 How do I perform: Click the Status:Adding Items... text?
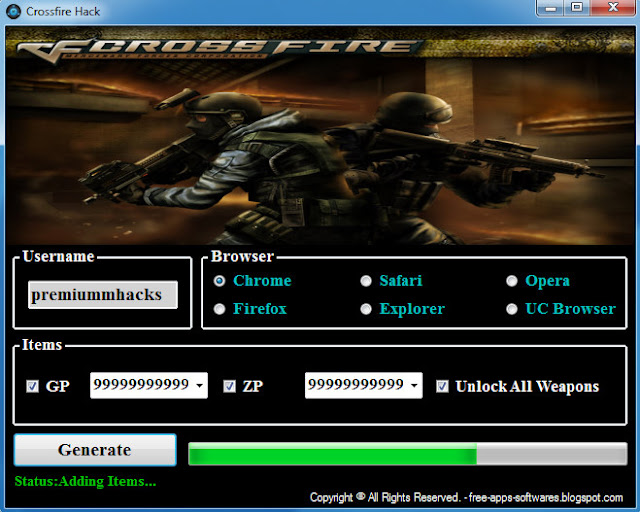pos(85,481)
